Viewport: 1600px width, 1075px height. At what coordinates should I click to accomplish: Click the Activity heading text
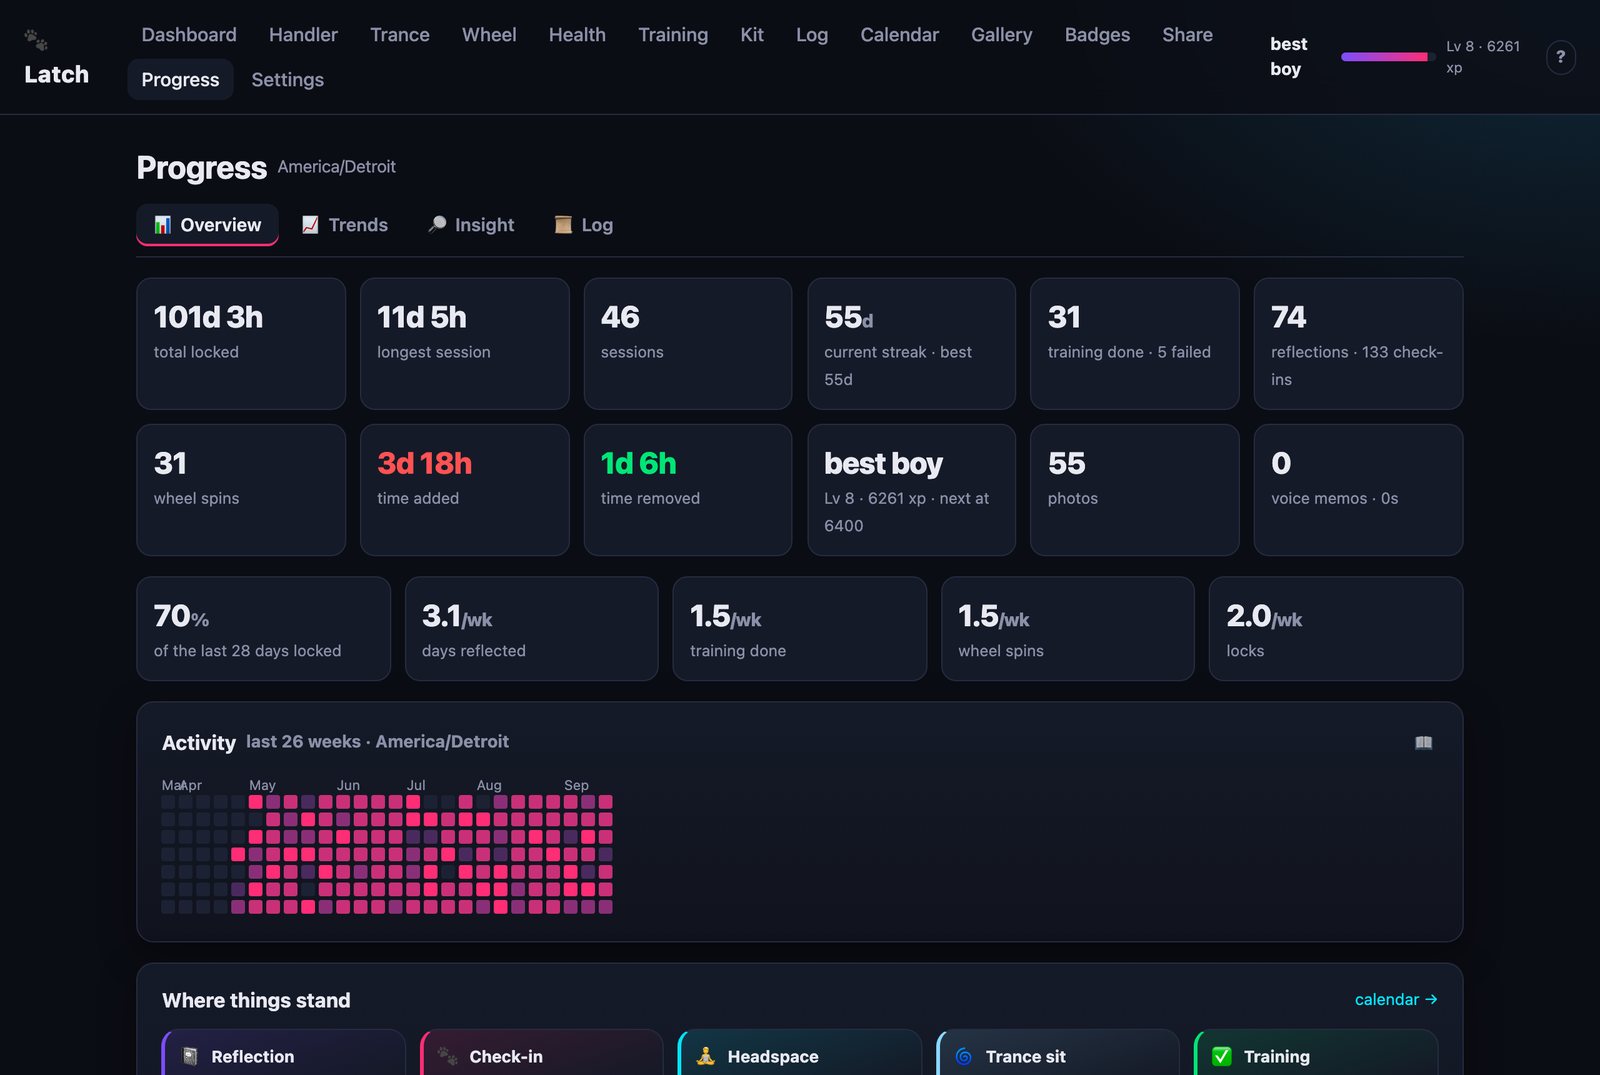(x=199, y=743)
